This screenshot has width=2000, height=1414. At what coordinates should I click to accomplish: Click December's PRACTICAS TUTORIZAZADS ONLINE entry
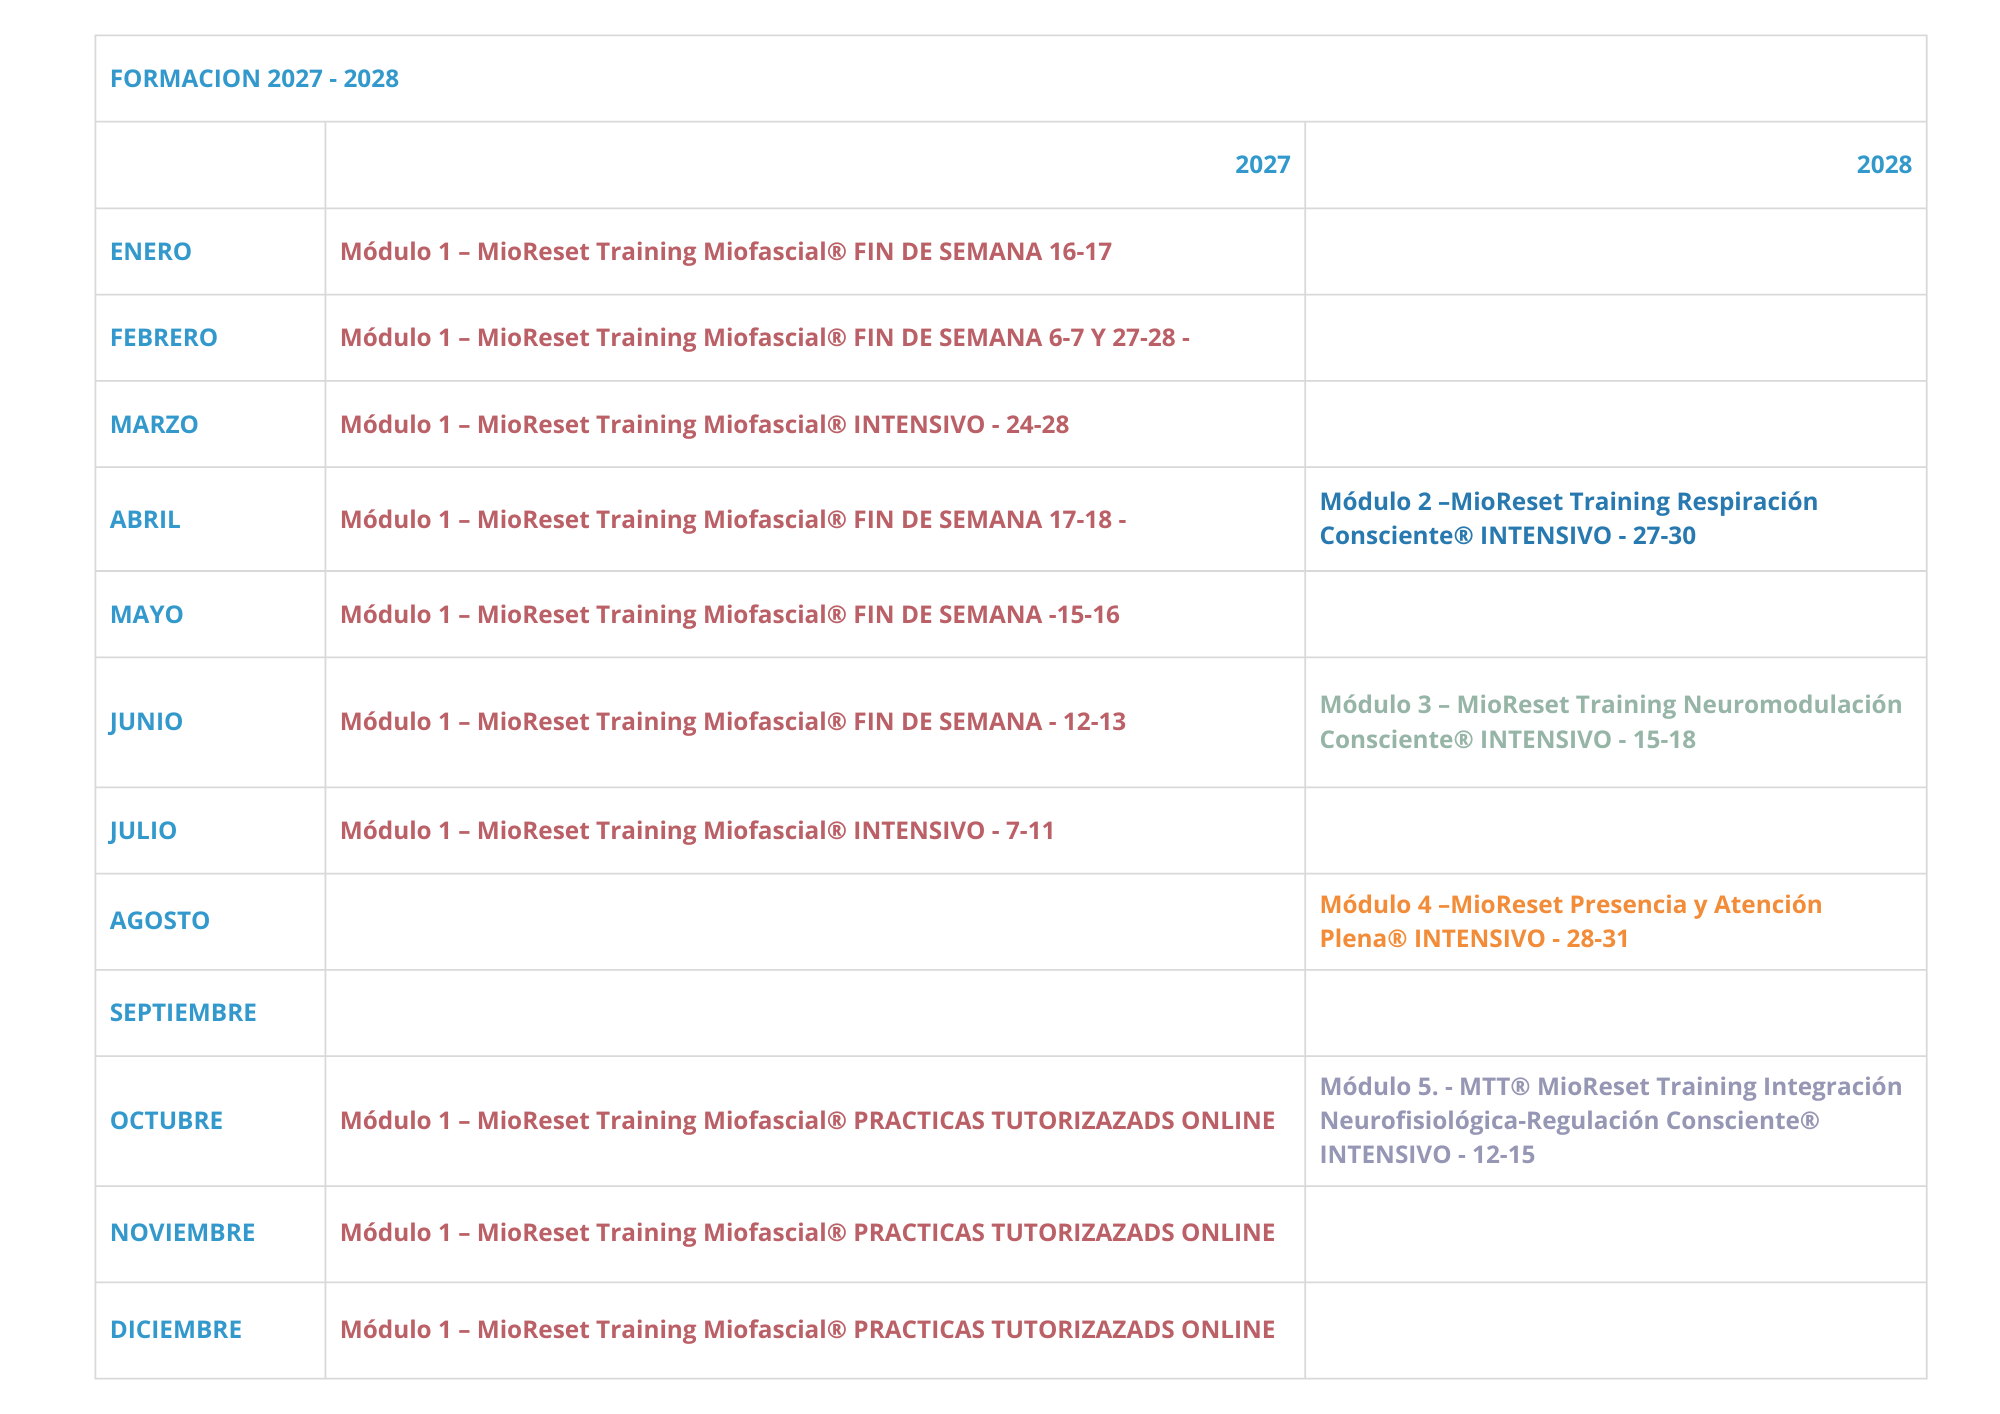(807, 1329)
